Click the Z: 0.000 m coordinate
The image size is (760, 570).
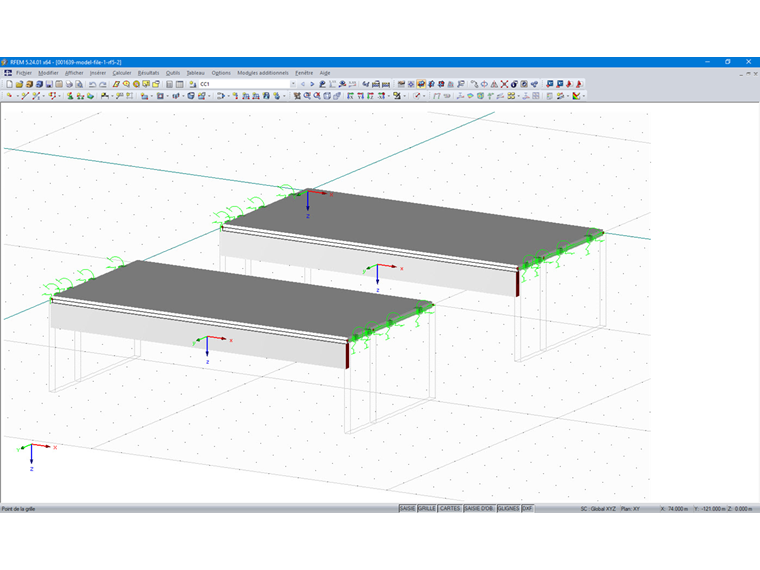point(740,509)
